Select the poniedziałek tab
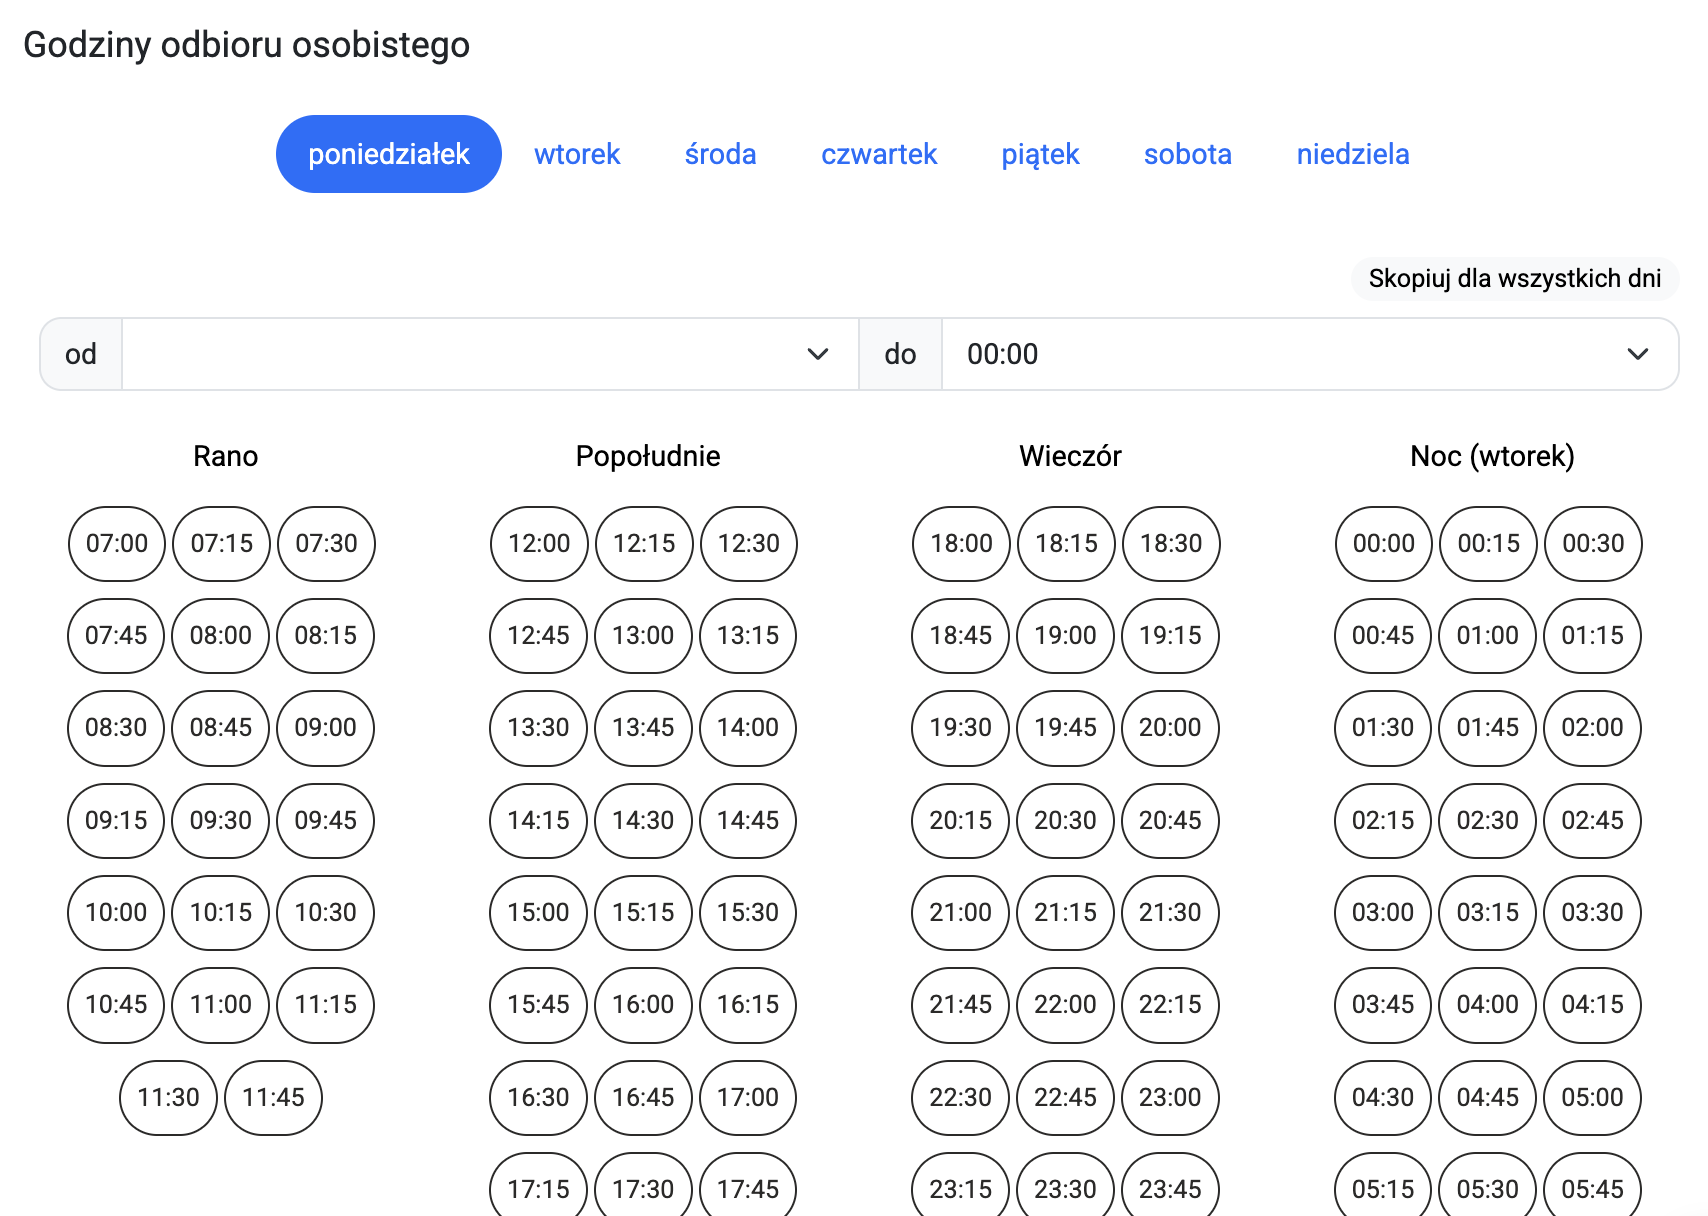The width and height of the screenshot is (1708, 1216). click(388, 154)
